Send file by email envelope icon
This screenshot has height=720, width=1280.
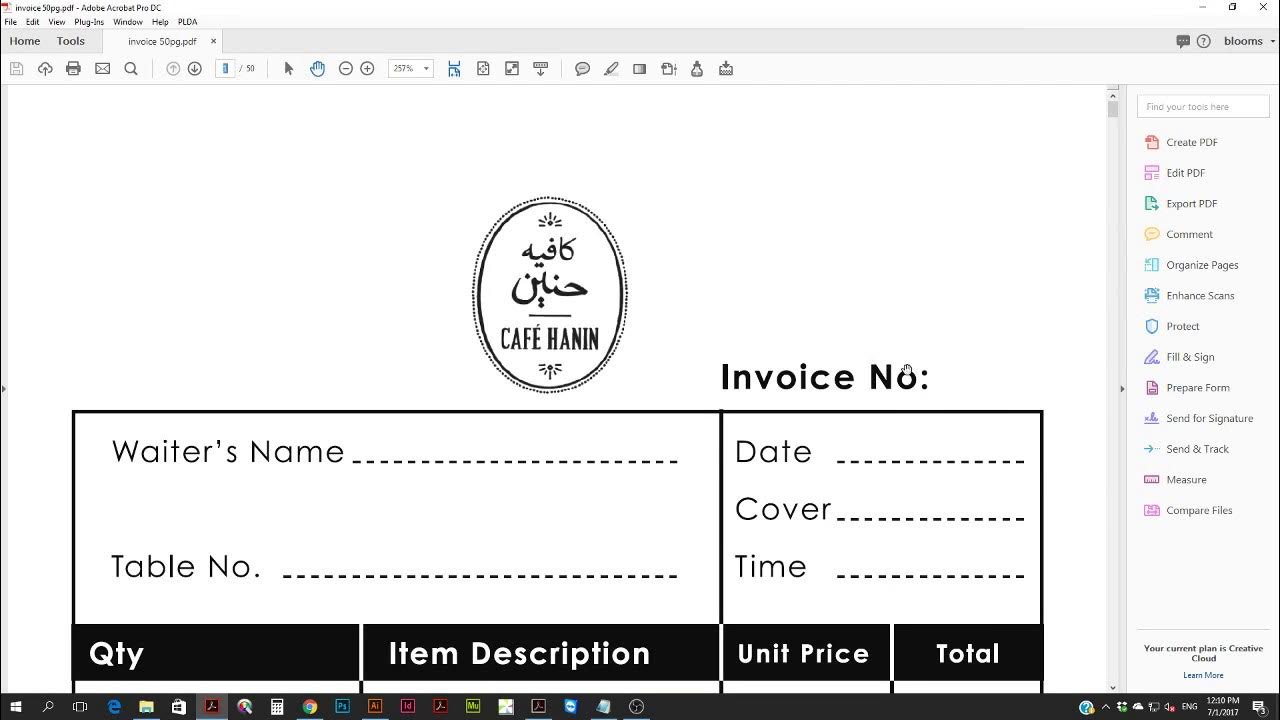coord(102,69)
